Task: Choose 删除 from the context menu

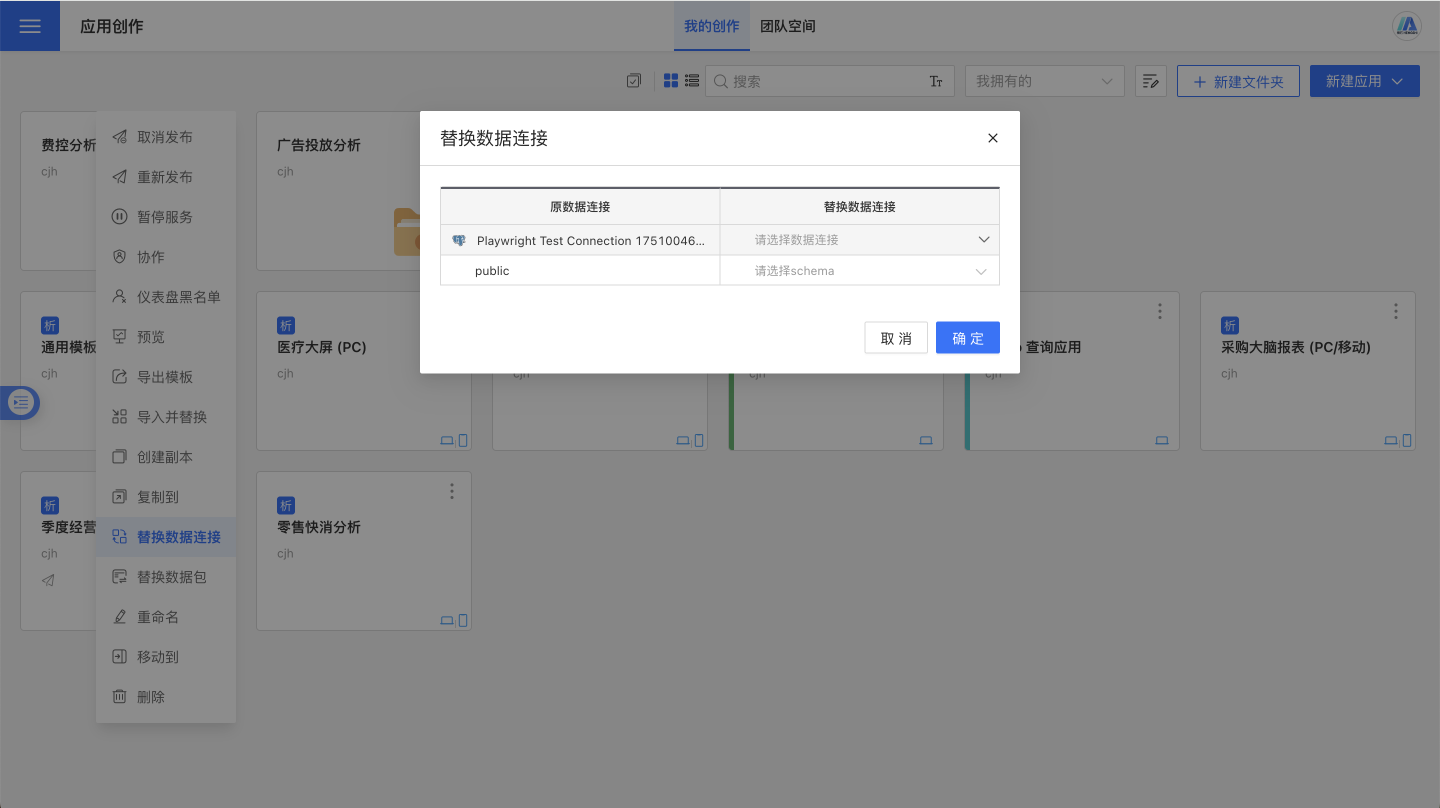Action: tap(151, 697)
